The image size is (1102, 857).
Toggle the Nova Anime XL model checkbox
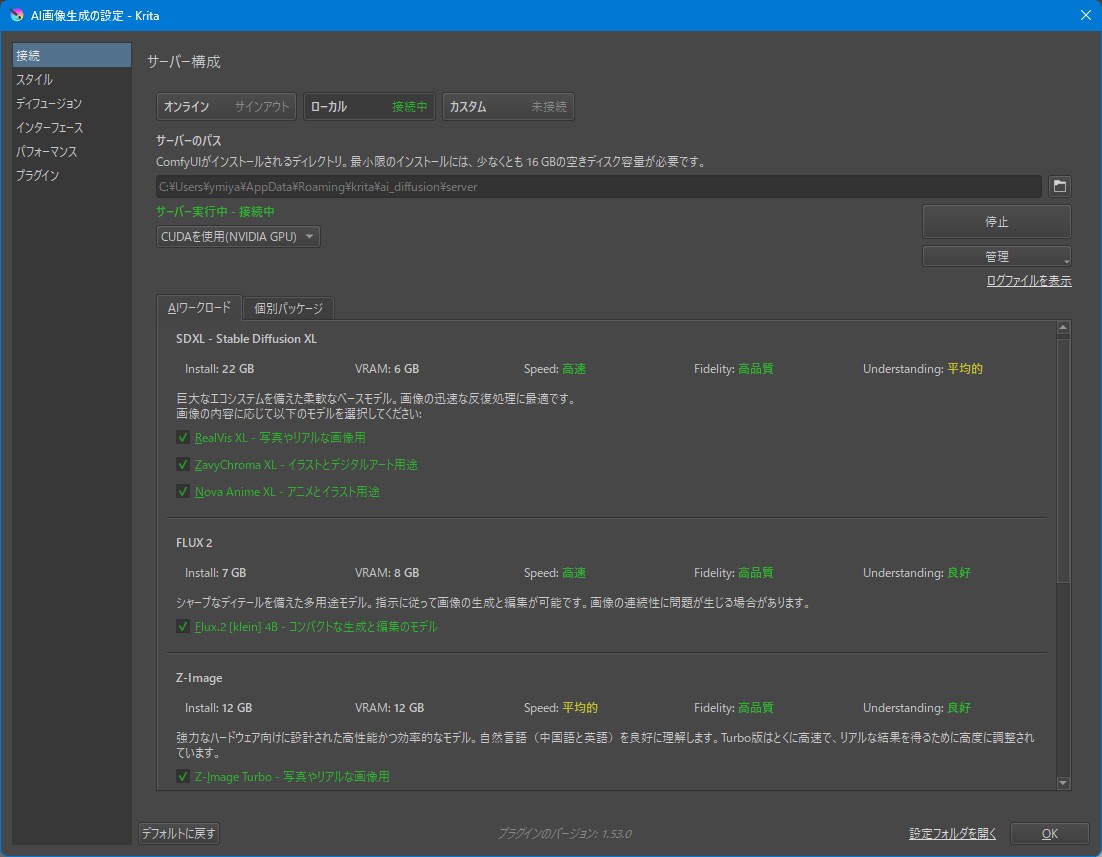click(x=183, y=491)
